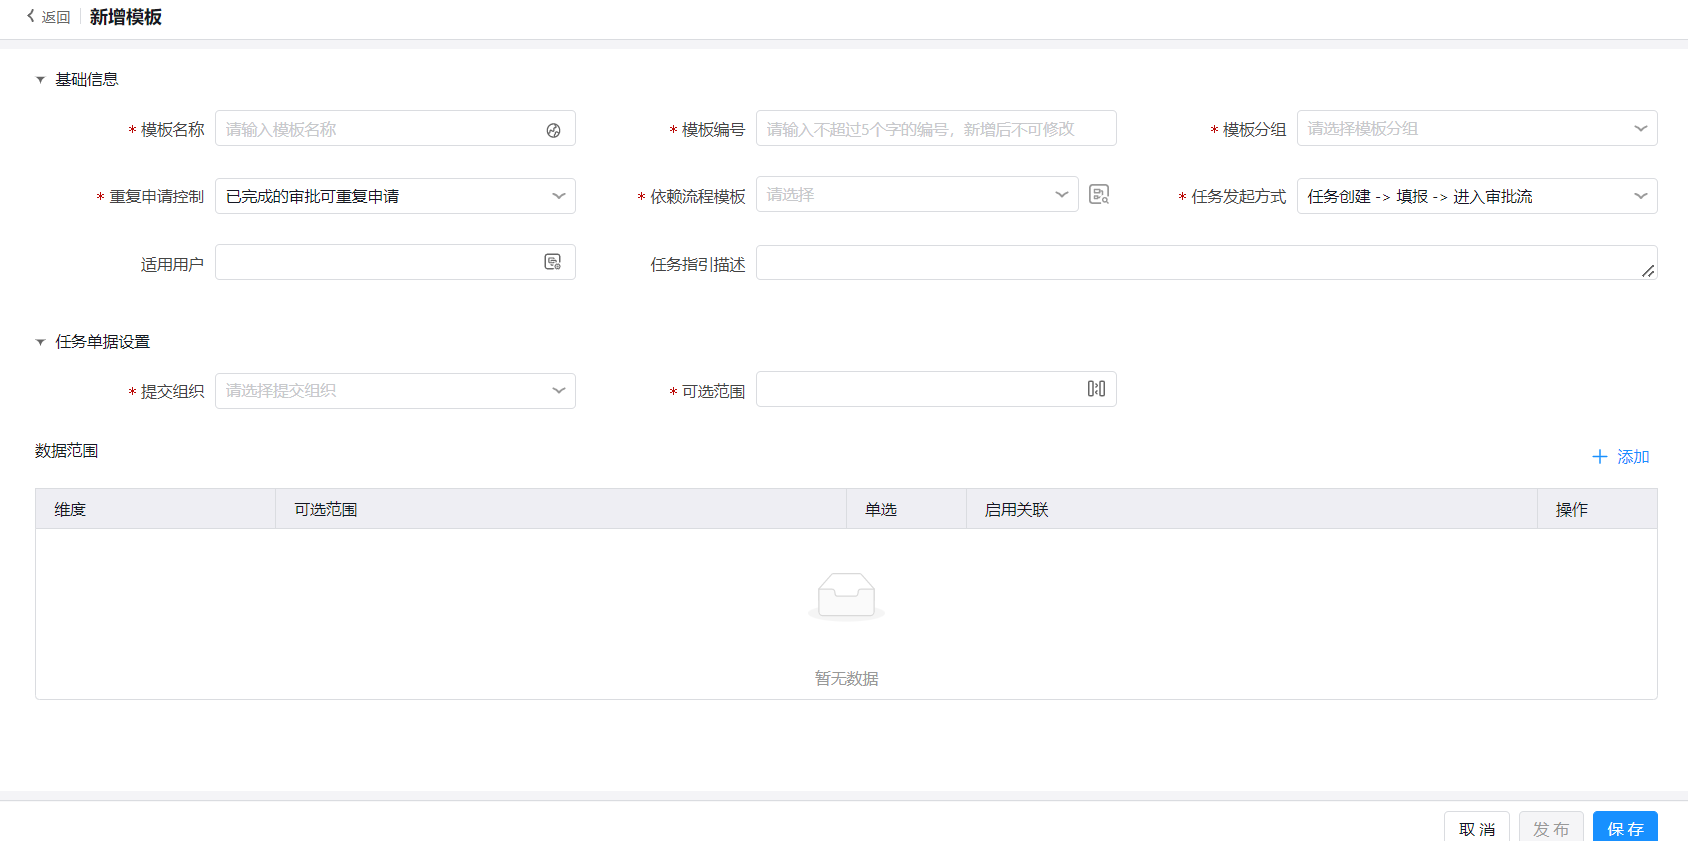
Task: Open the 依赖流程模板 select box
Action: [x=916, y=195]
